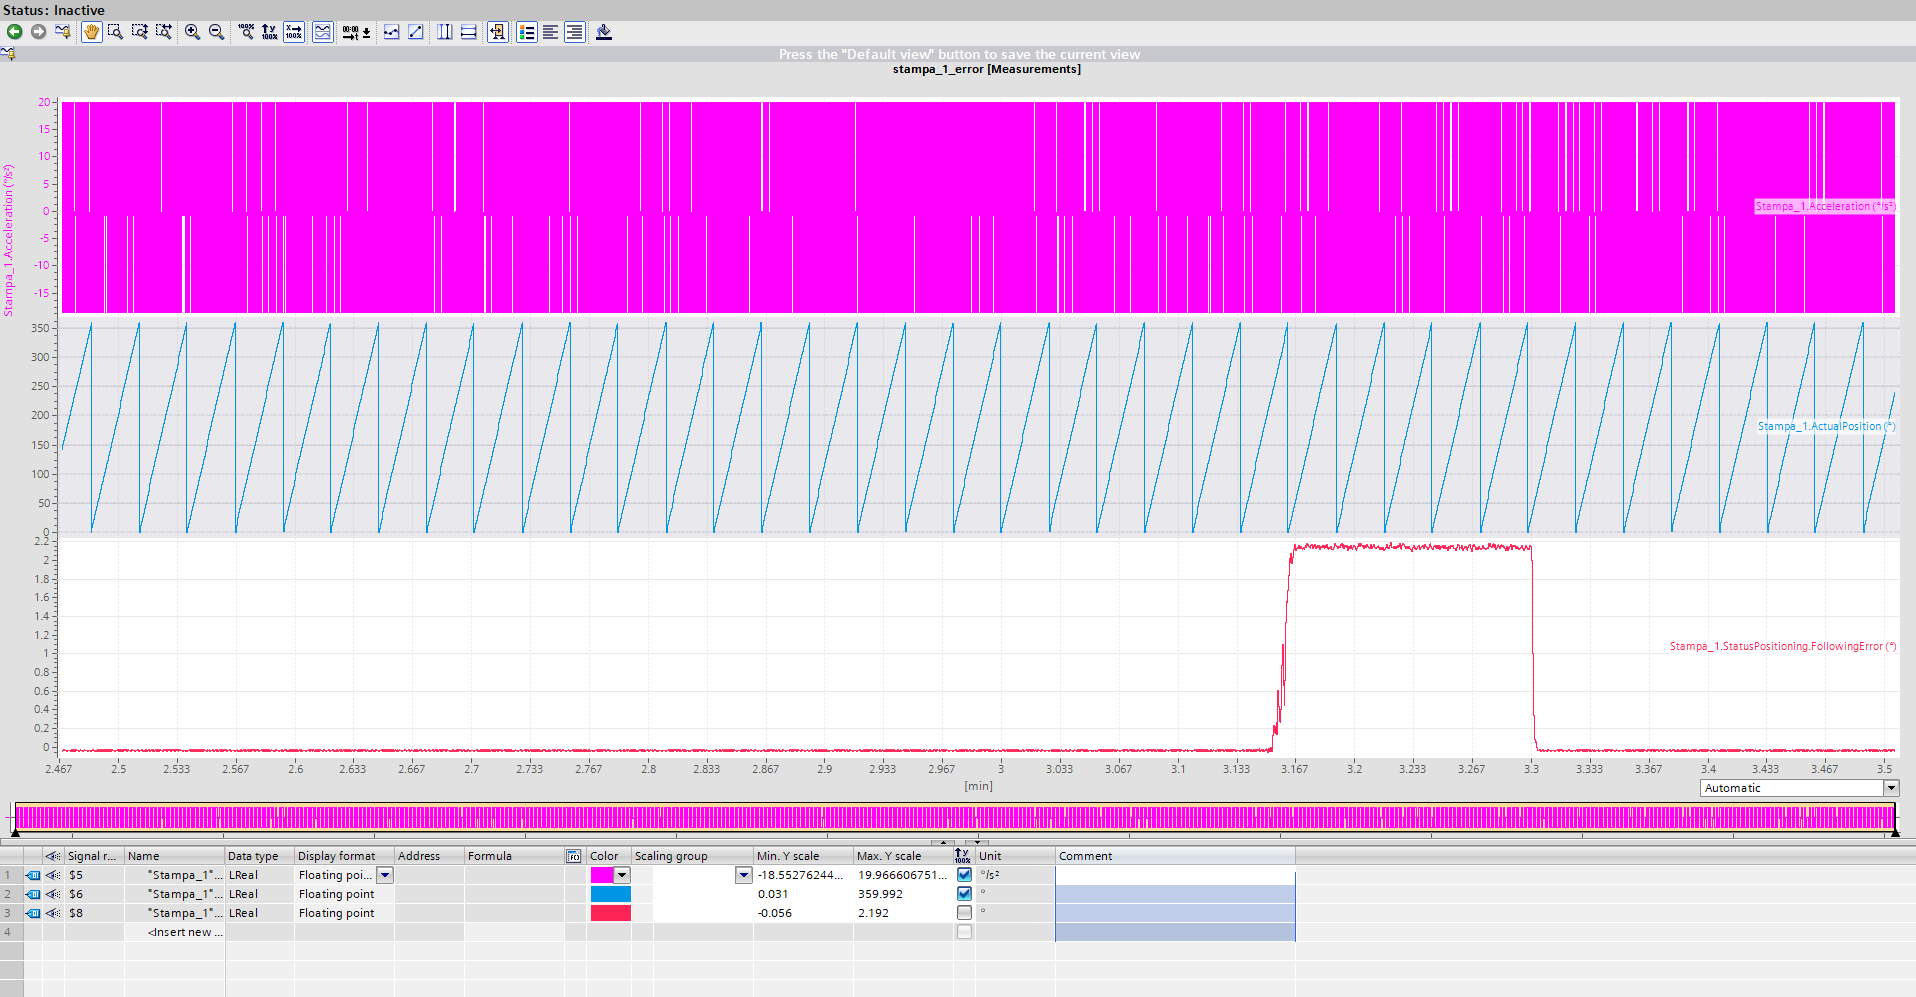1916x997 pixels.
Task: Click the zoom out magnifier icon
Action: [216, 32]
